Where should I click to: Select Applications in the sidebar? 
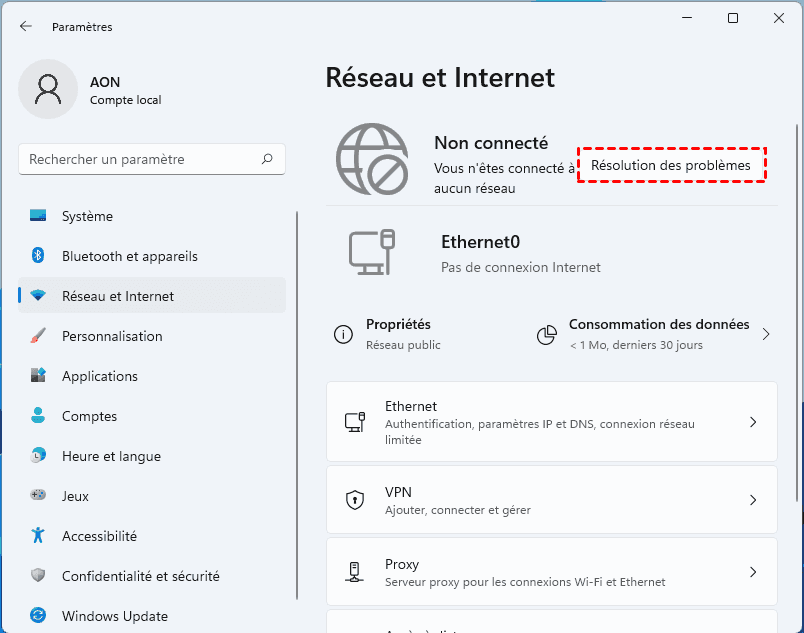(100, 376)
